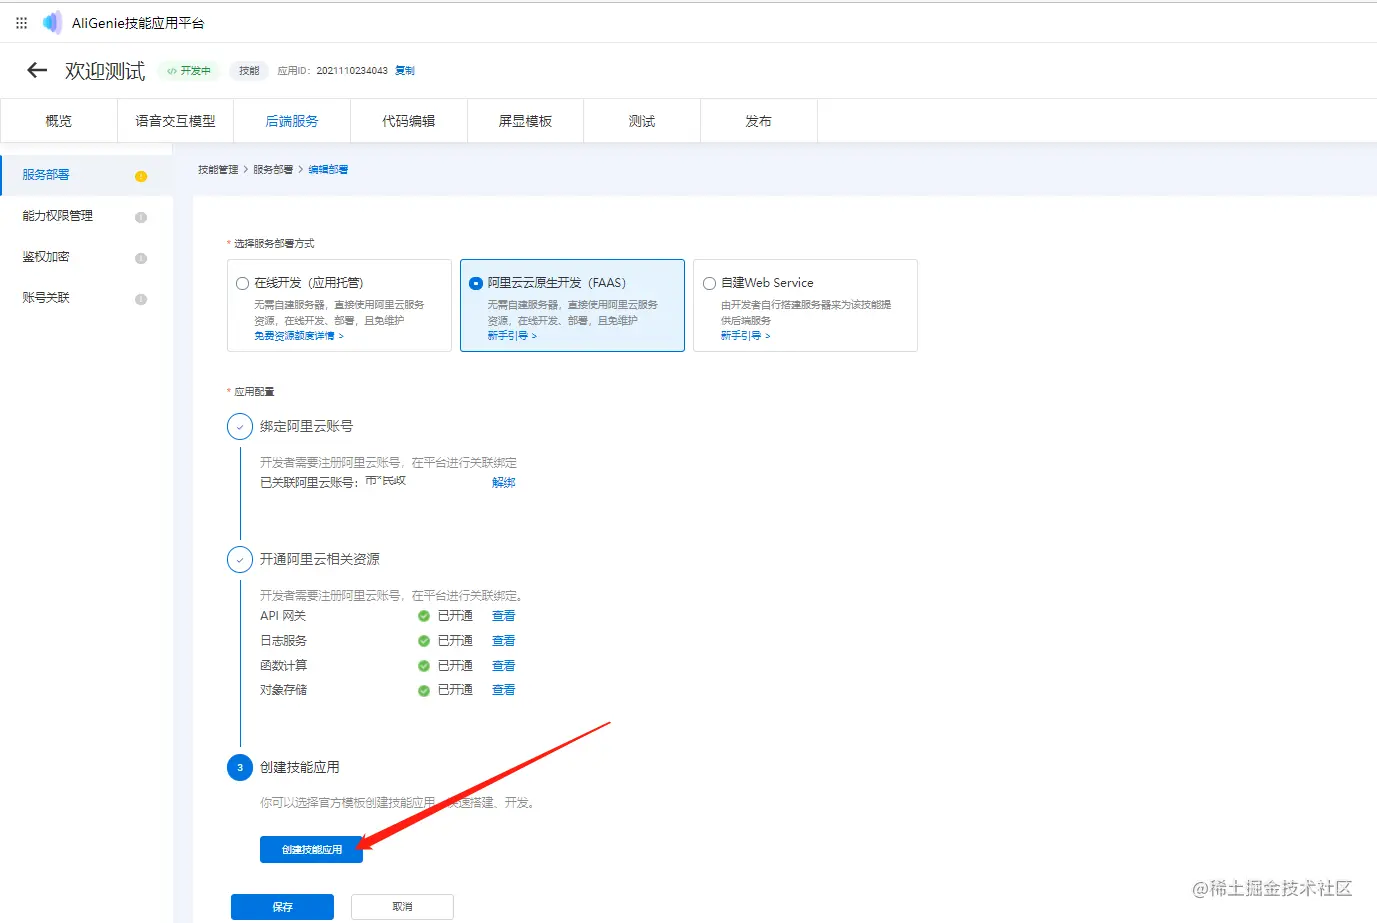
Task: Save the deployment with 保存
Action: pos(282,907)
